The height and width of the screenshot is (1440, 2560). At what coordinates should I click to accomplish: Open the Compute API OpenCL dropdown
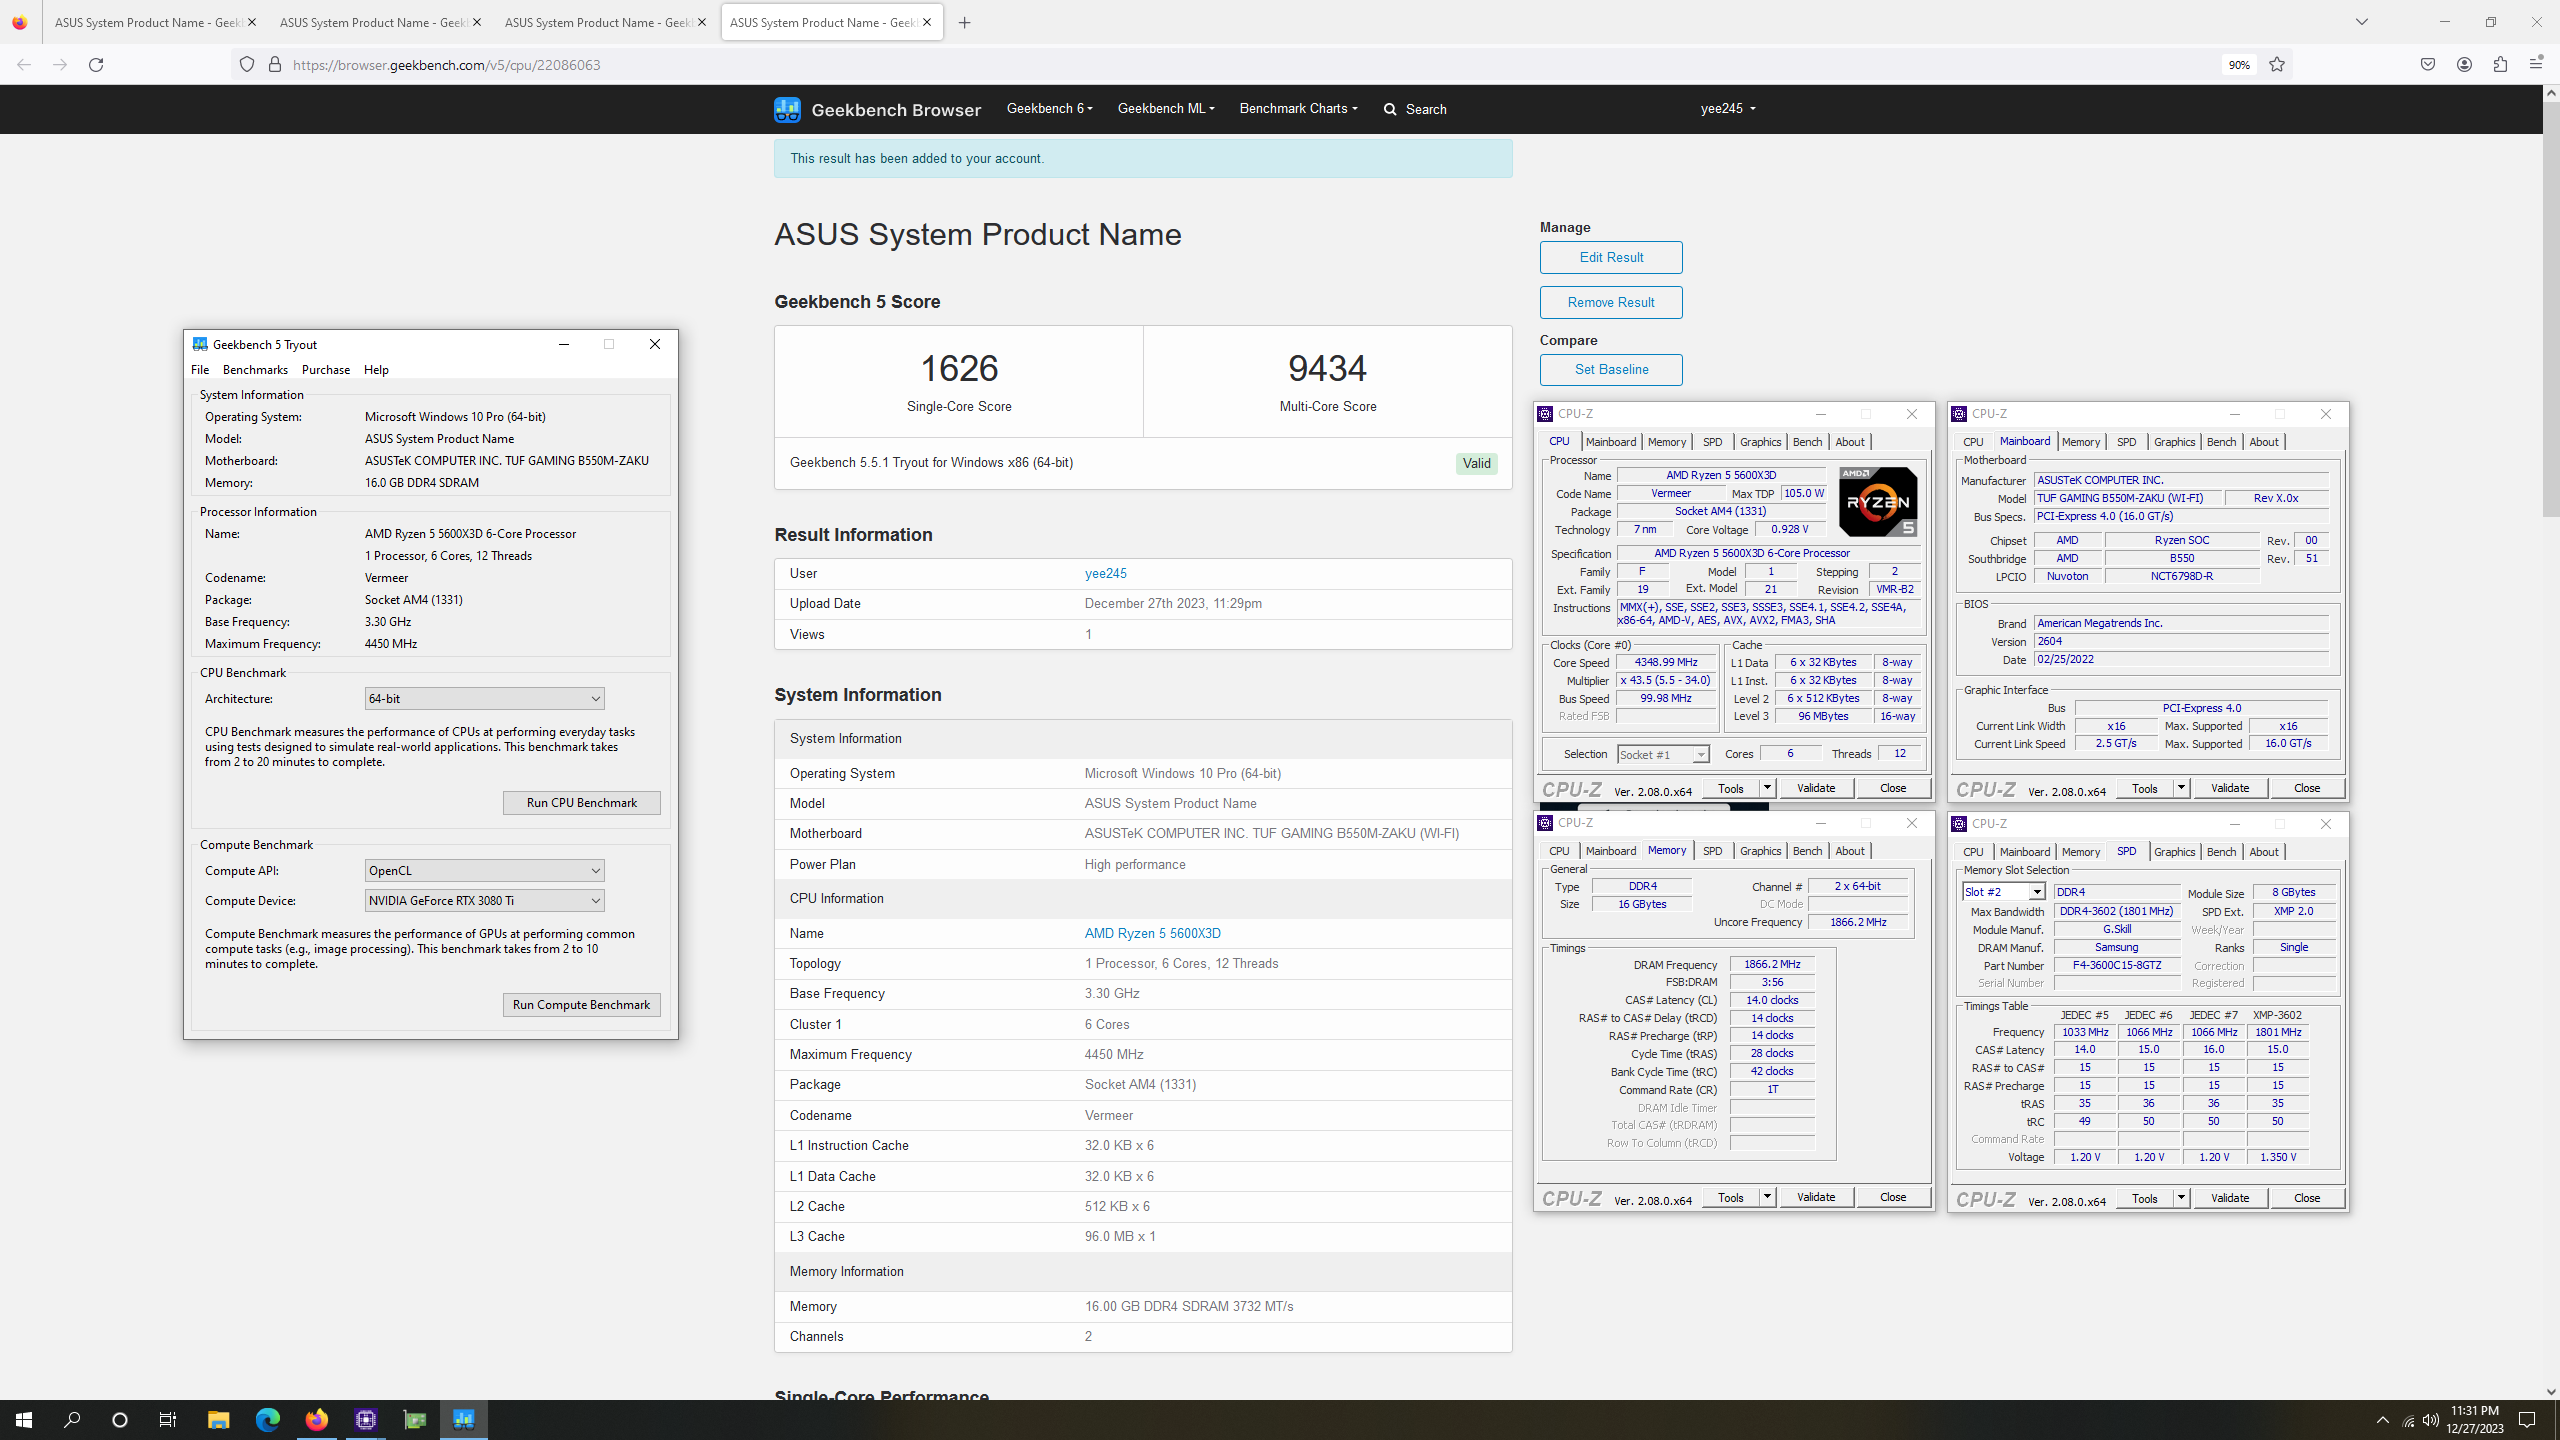coord(484,871)
